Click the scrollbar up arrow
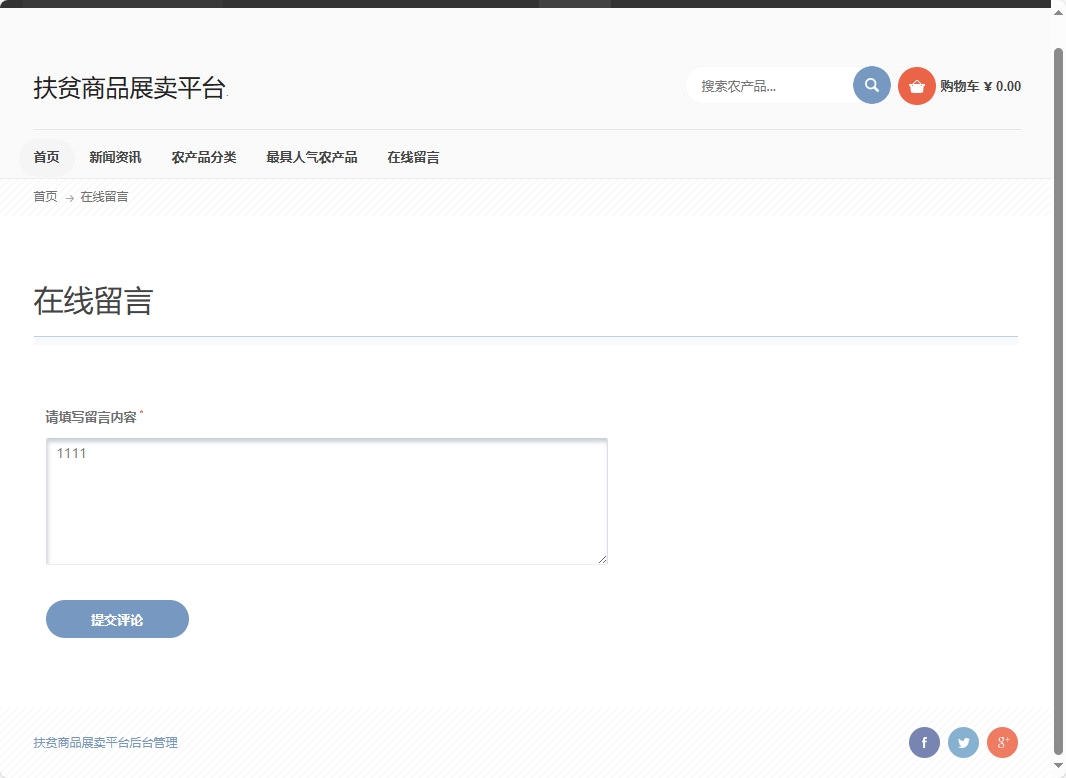This screenshot has width=1066, height=778. (1057, 11)
